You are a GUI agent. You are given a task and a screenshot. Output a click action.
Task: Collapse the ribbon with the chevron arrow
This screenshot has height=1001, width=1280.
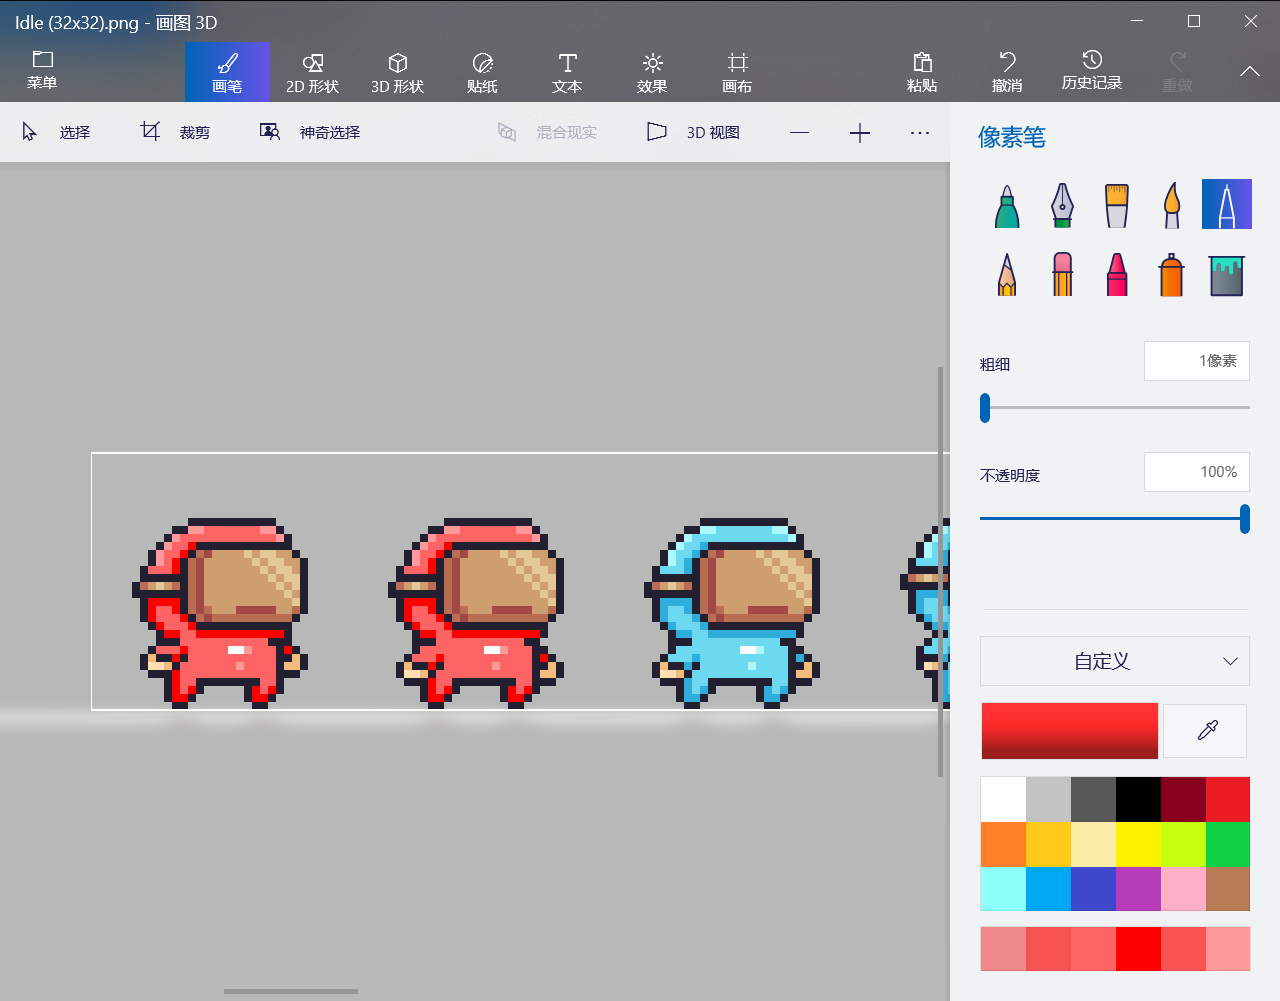coord(1250,71)
